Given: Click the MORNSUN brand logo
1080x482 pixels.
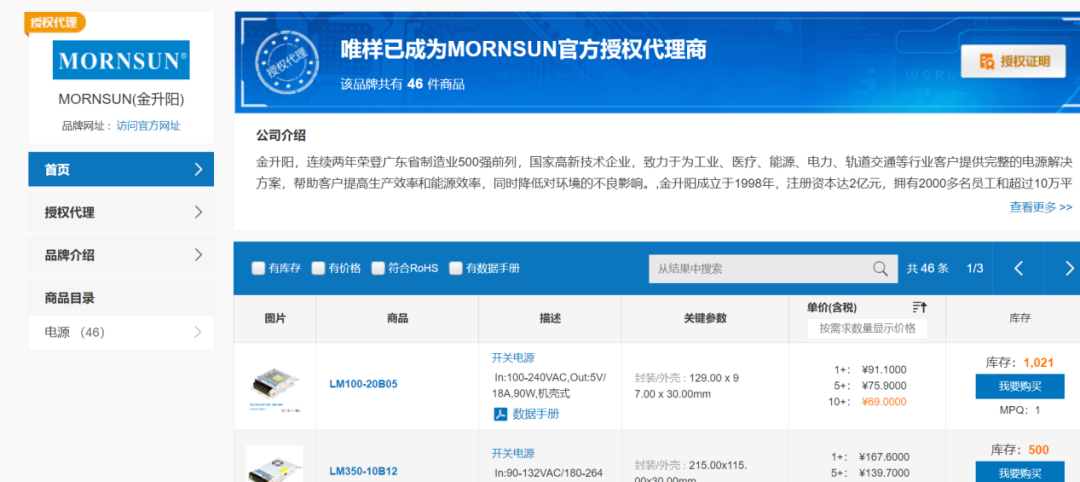Looking at the screenshot, I should [x=121, y=60].
